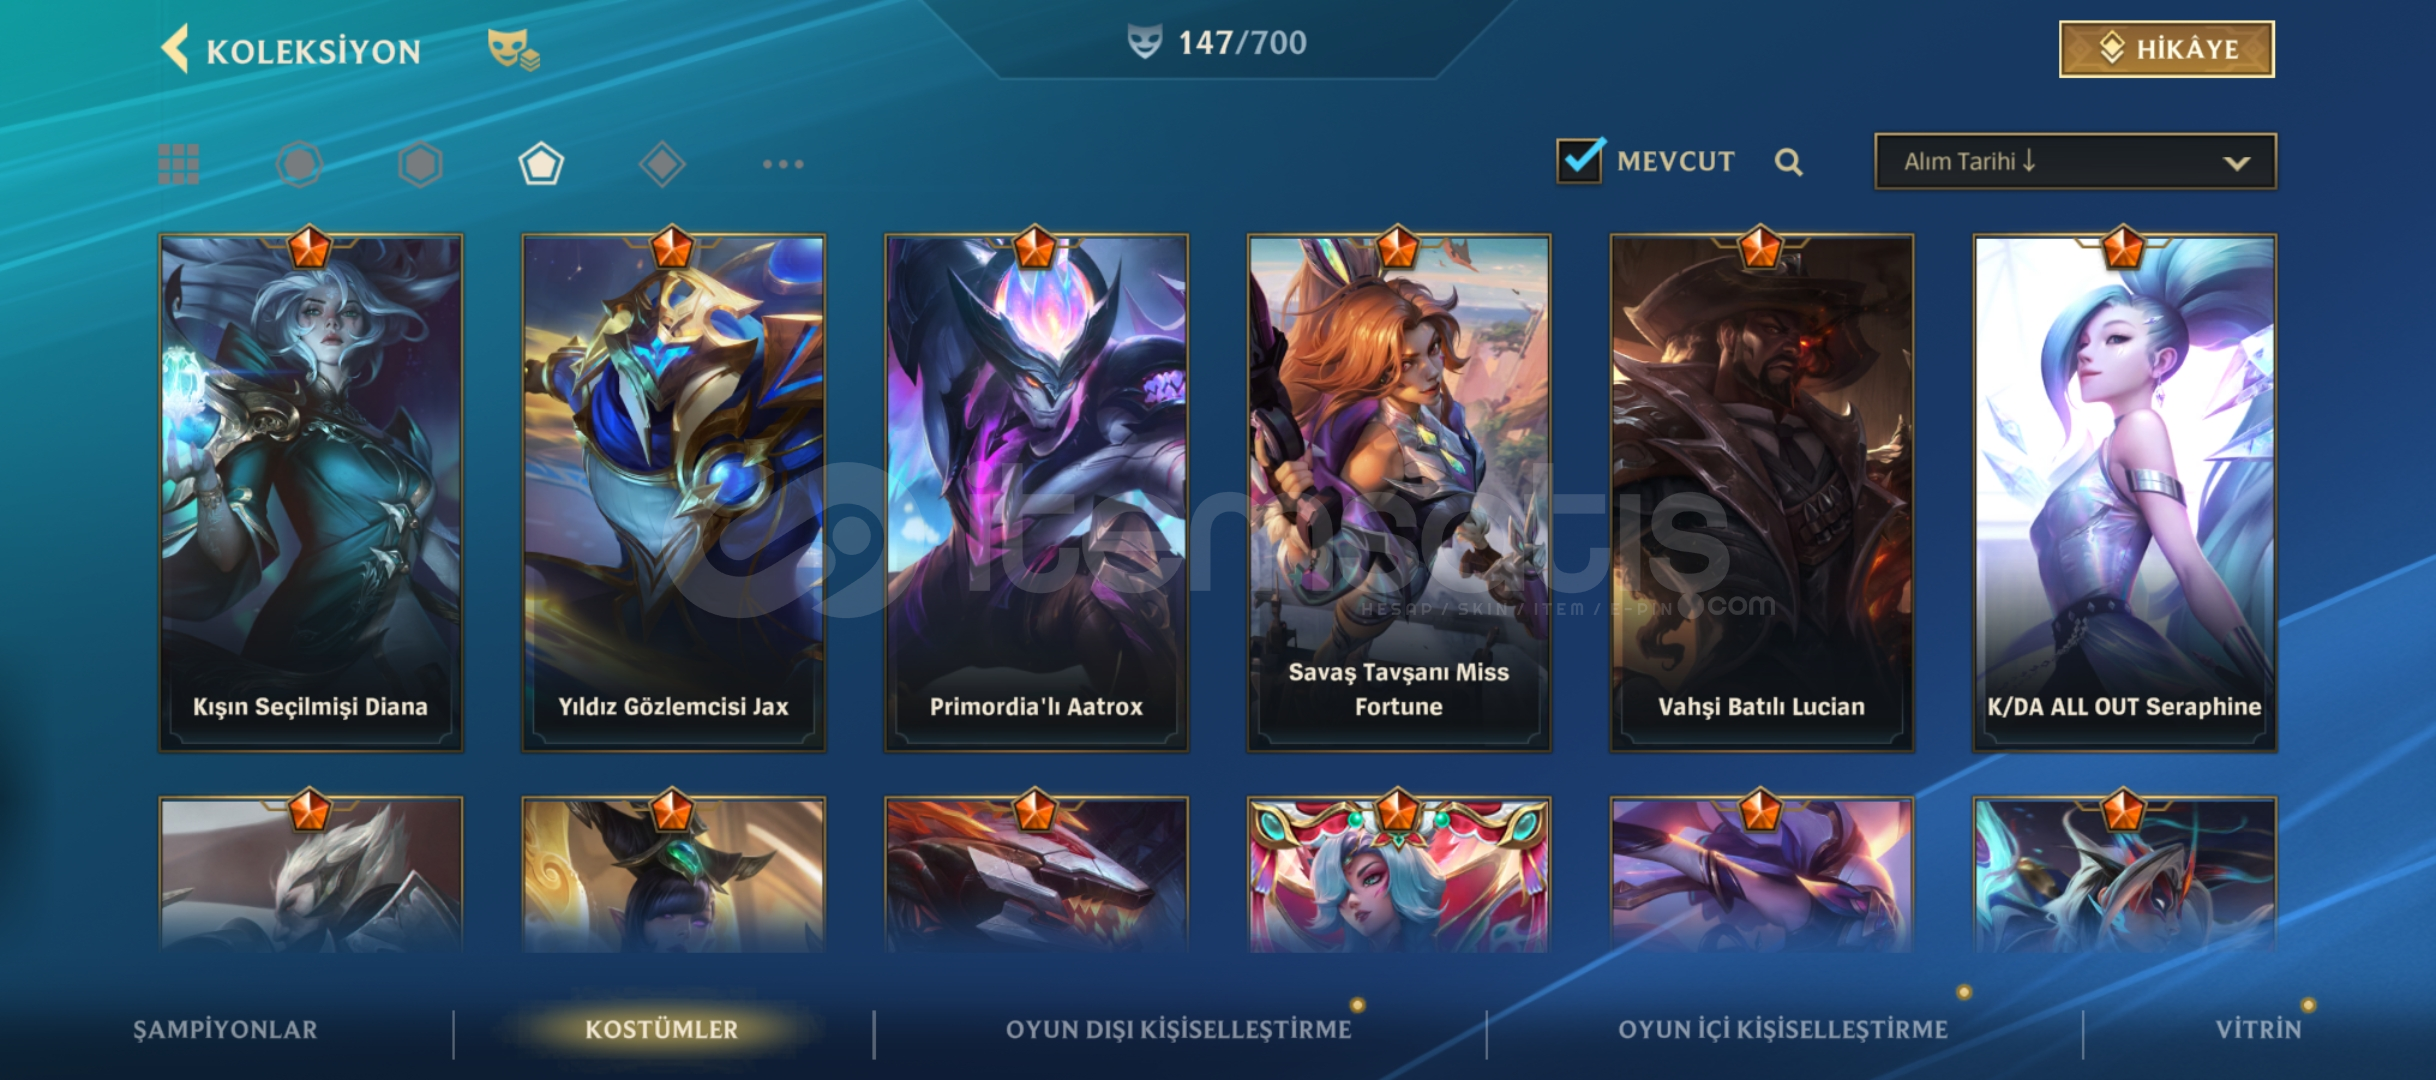2436x1080 pixels.
Task: Select the jagged circle rarity filter icon
Action: click(299, 164)
